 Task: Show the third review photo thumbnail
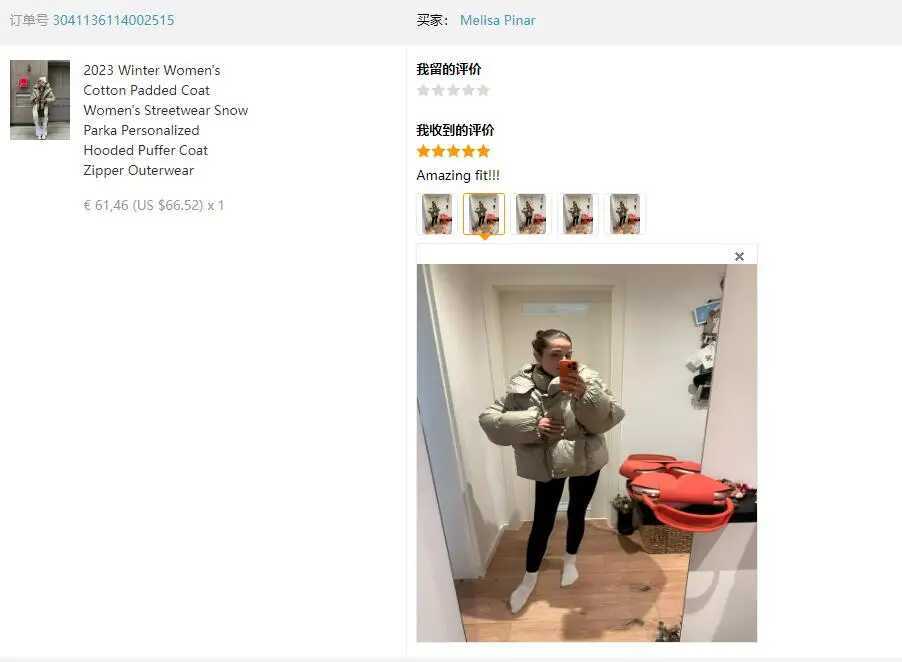point(531,214)
